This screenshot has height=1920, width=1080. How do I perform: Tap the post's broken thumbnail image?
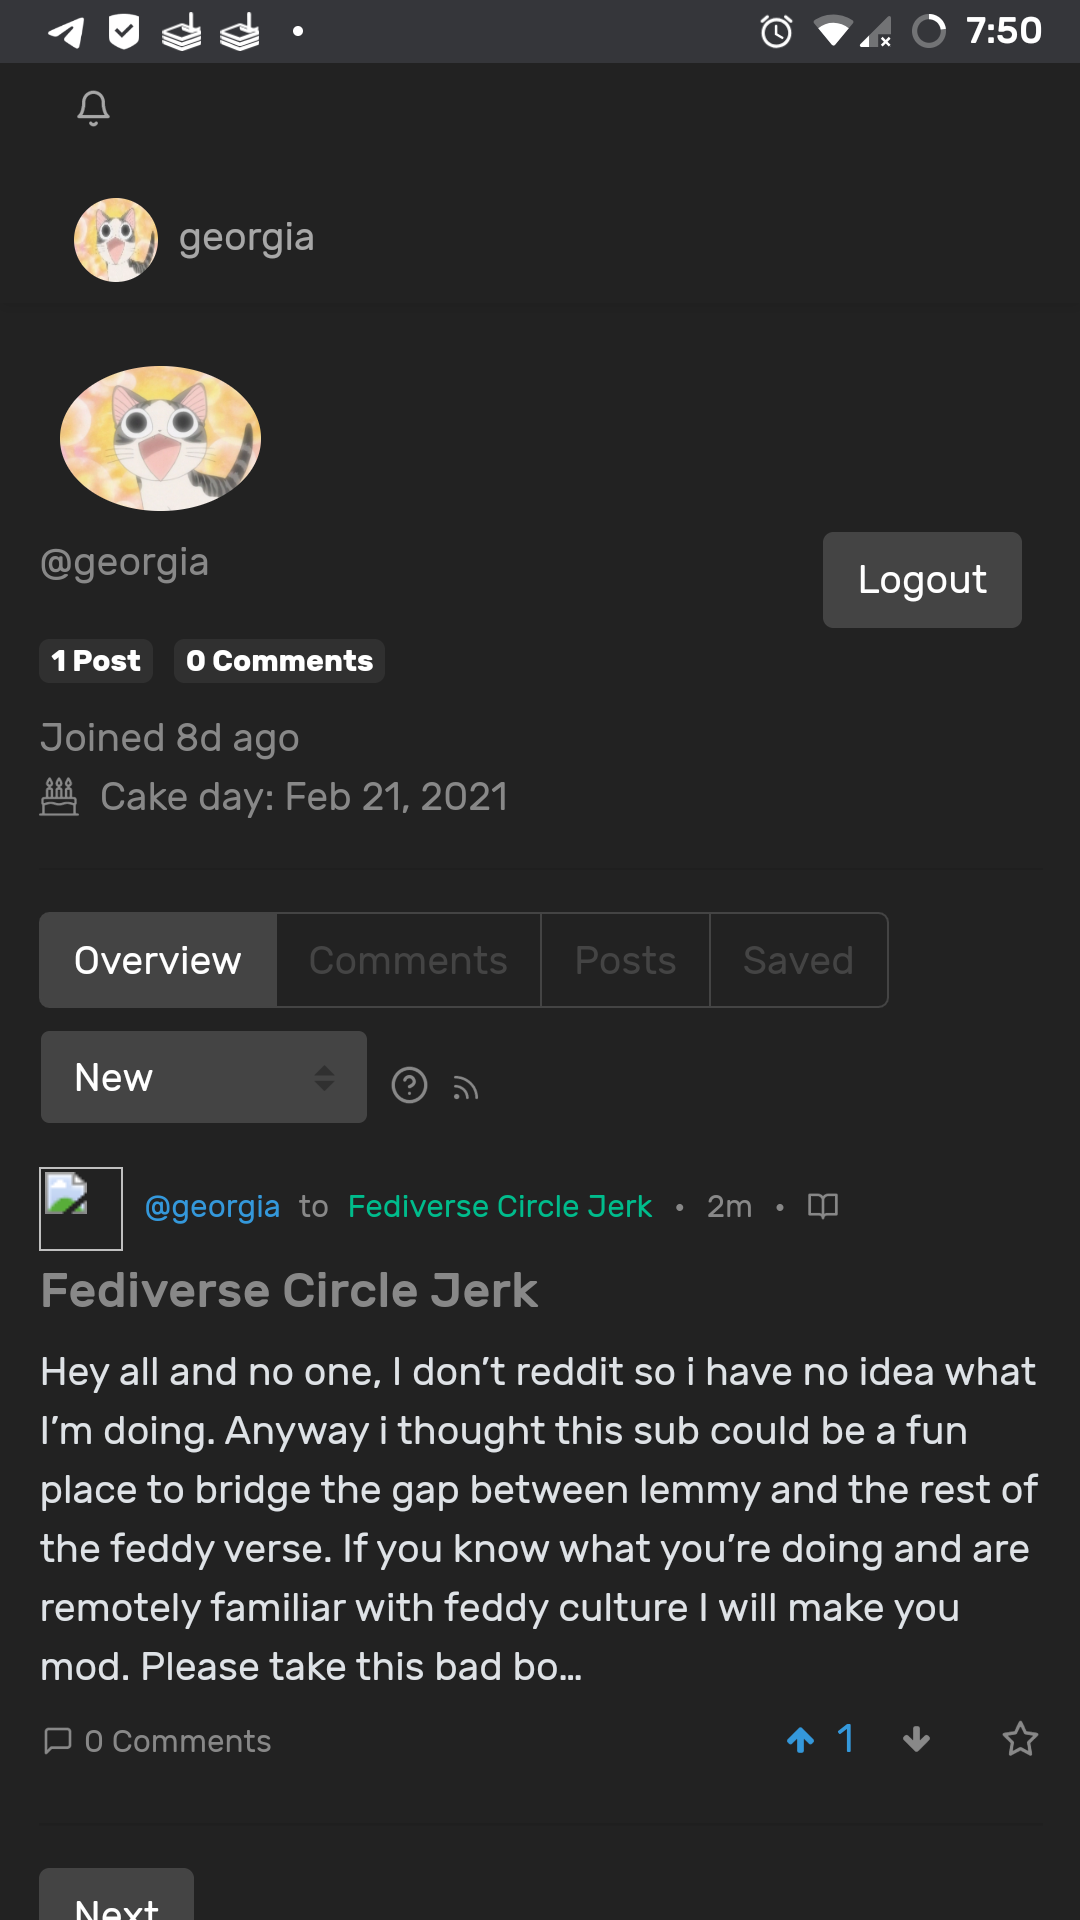tap(81, 1208)
